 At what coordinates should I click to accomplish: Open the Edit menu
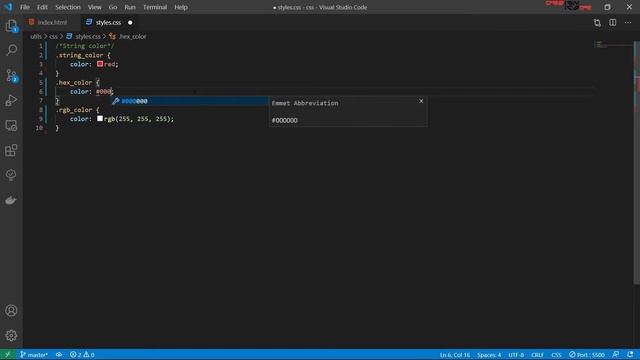pos(42,7)
